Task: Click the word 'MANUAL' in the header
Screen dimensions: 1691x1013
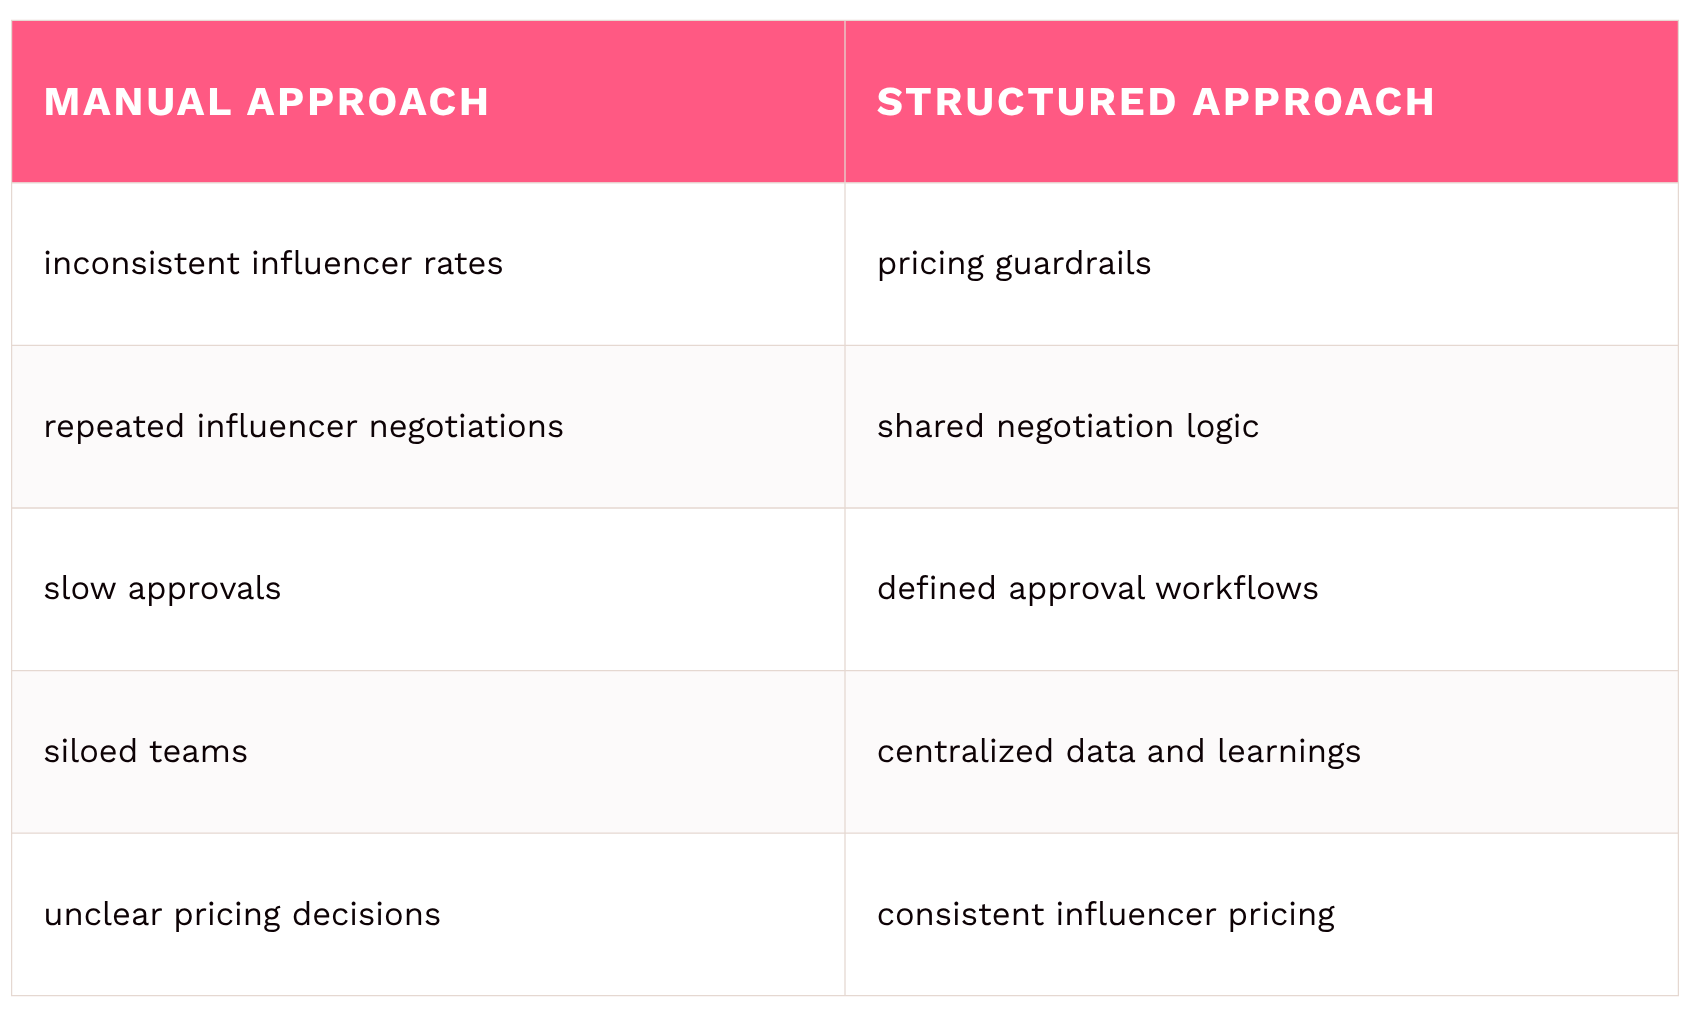Action: (x=137, y=102)
